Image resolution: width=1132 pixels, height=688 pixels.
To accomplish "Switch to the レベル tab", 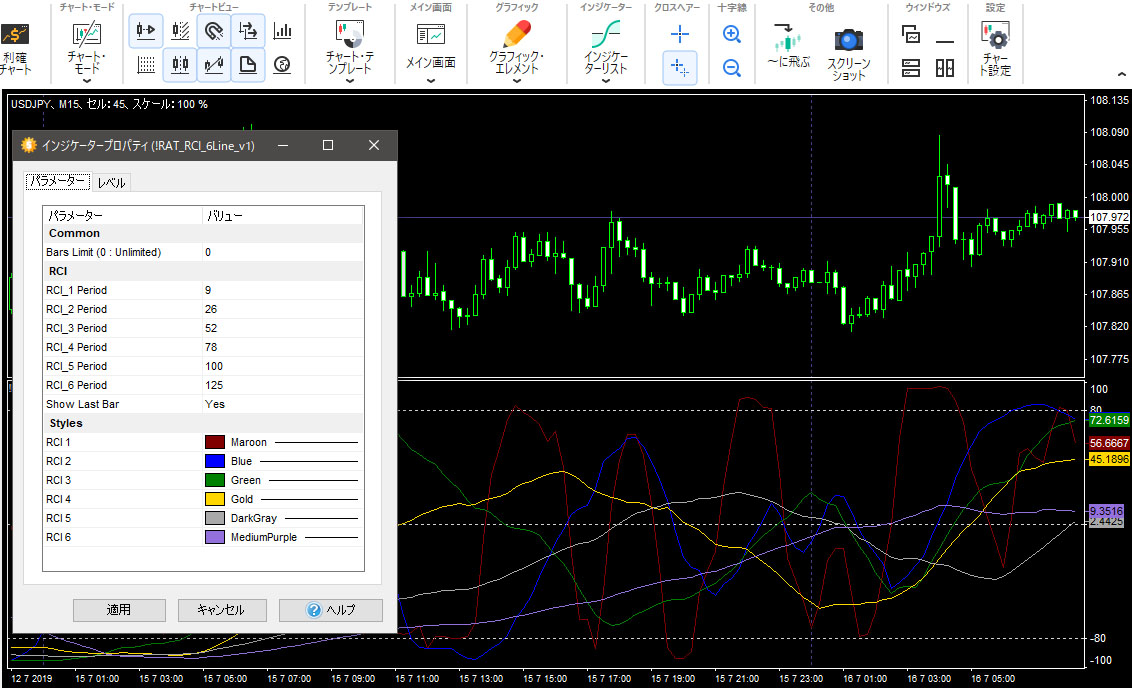I will coord(111,183).
